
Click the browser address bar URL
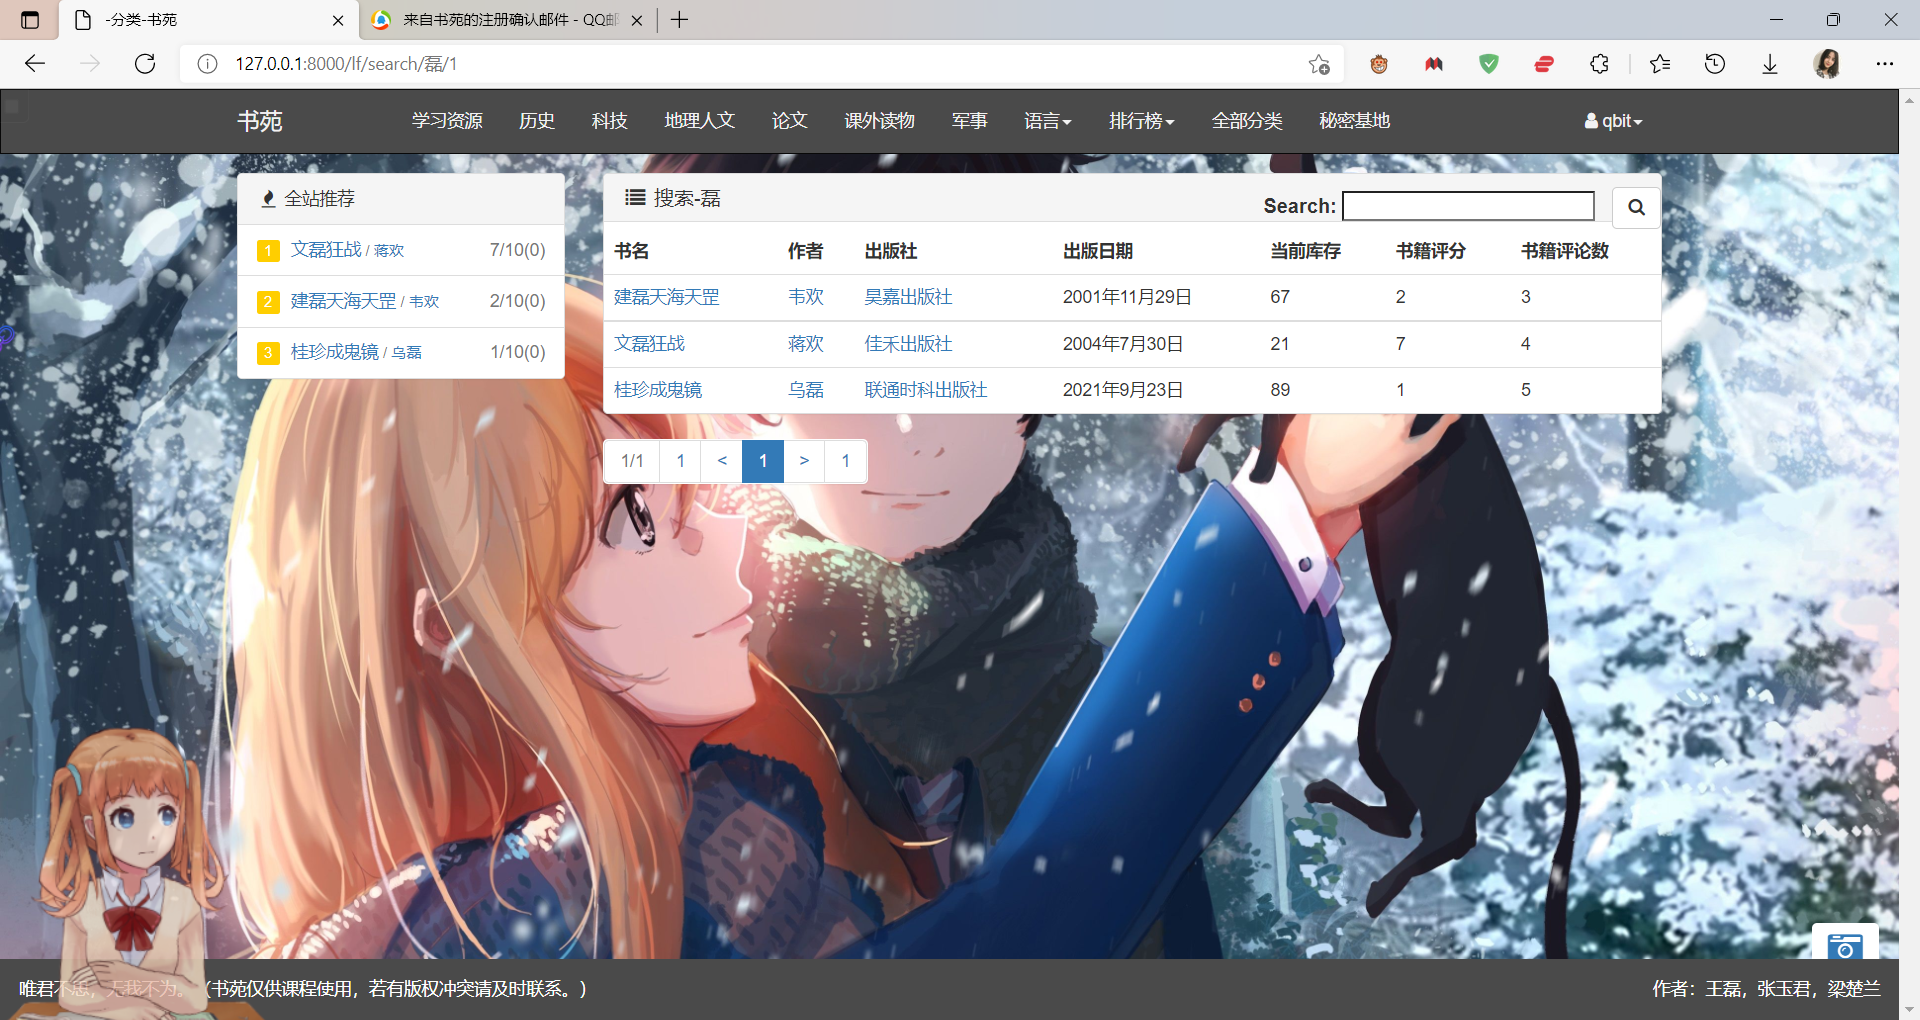click(x=346, y=64)
